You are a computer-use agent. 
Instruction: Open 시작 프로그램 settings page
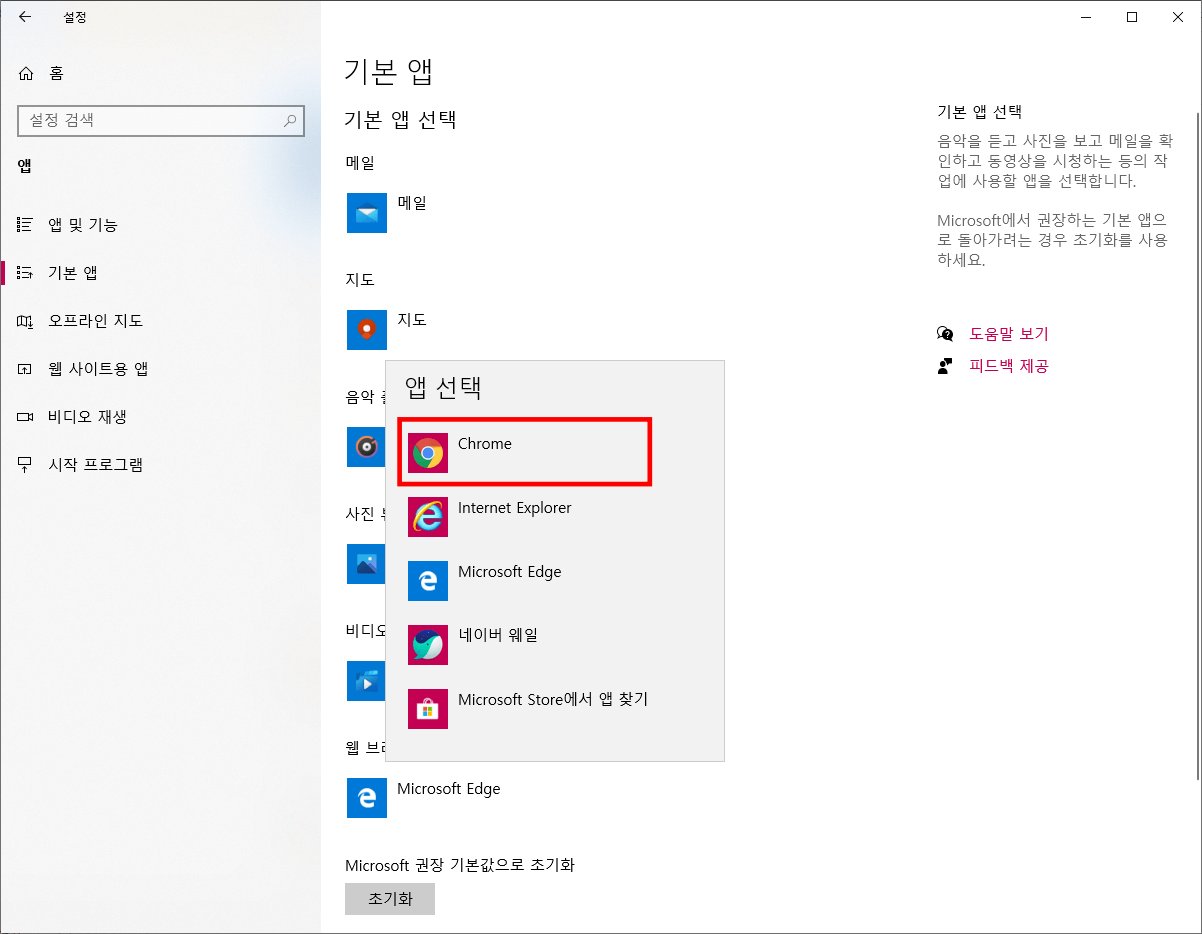click(x=160, y=465)
